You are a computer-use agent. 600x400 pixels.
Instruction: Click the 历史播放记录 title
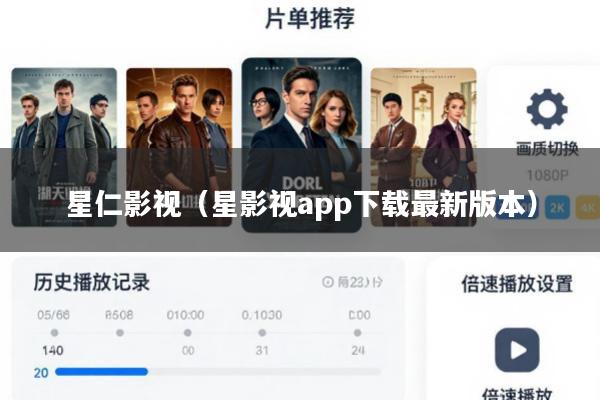pyautogui.click(x=91, y=282)
